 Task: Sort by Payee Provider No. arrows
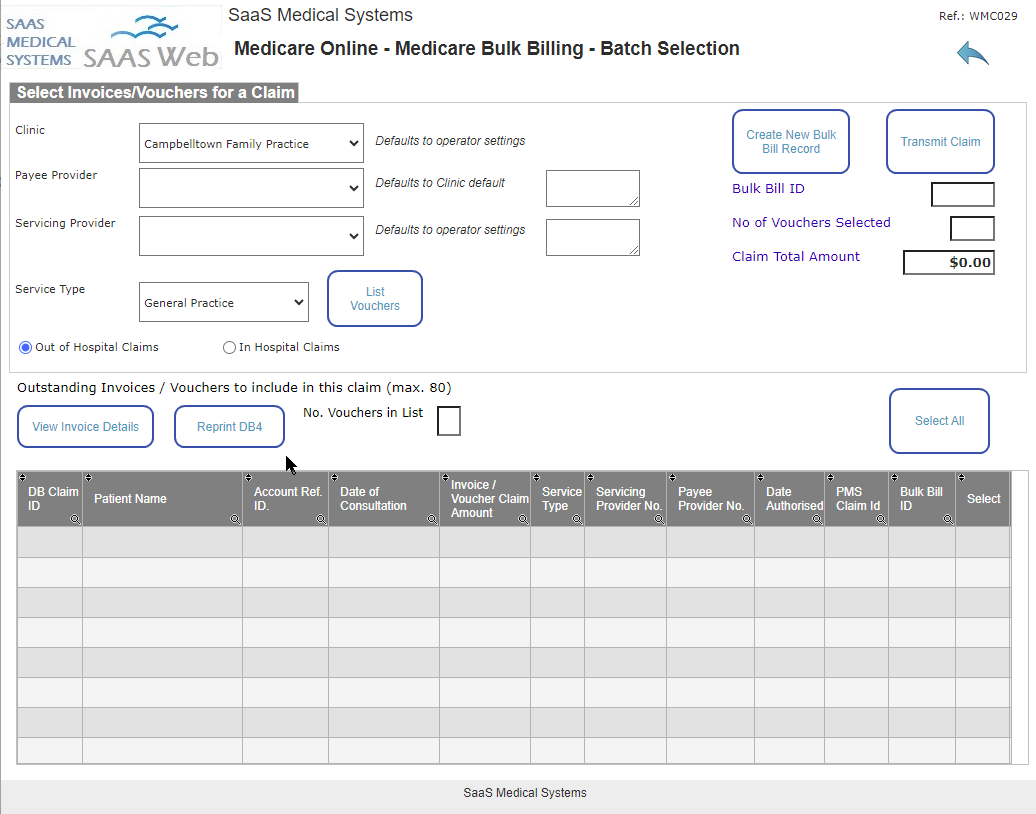pyautogui.click(x=673, y=477)
